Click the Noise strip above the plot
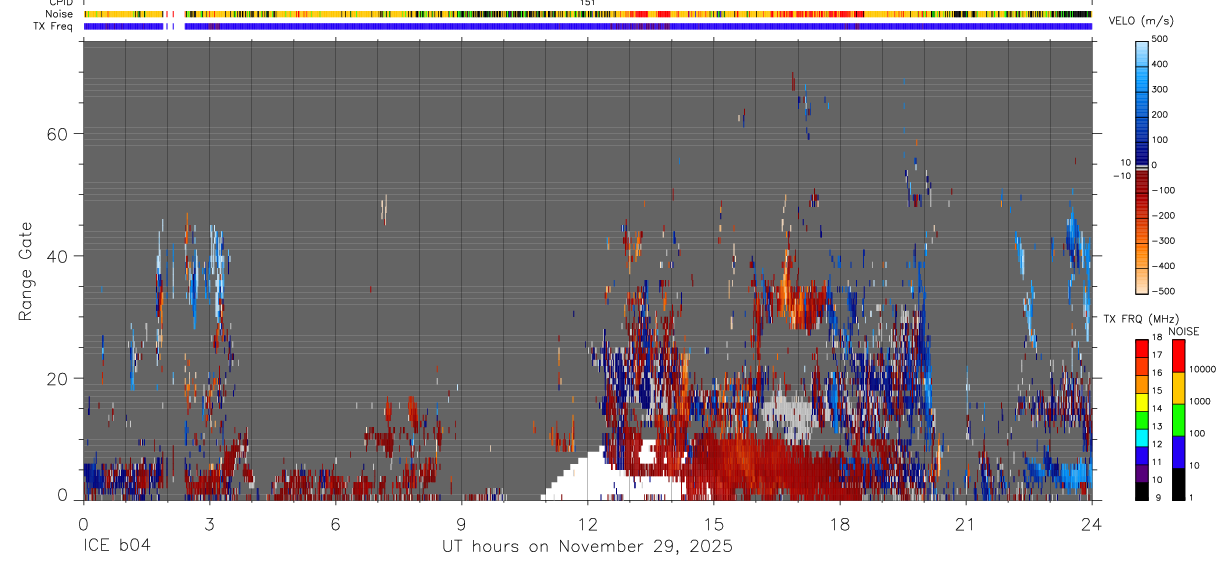1228x567 pixels. tap(587, 15)
